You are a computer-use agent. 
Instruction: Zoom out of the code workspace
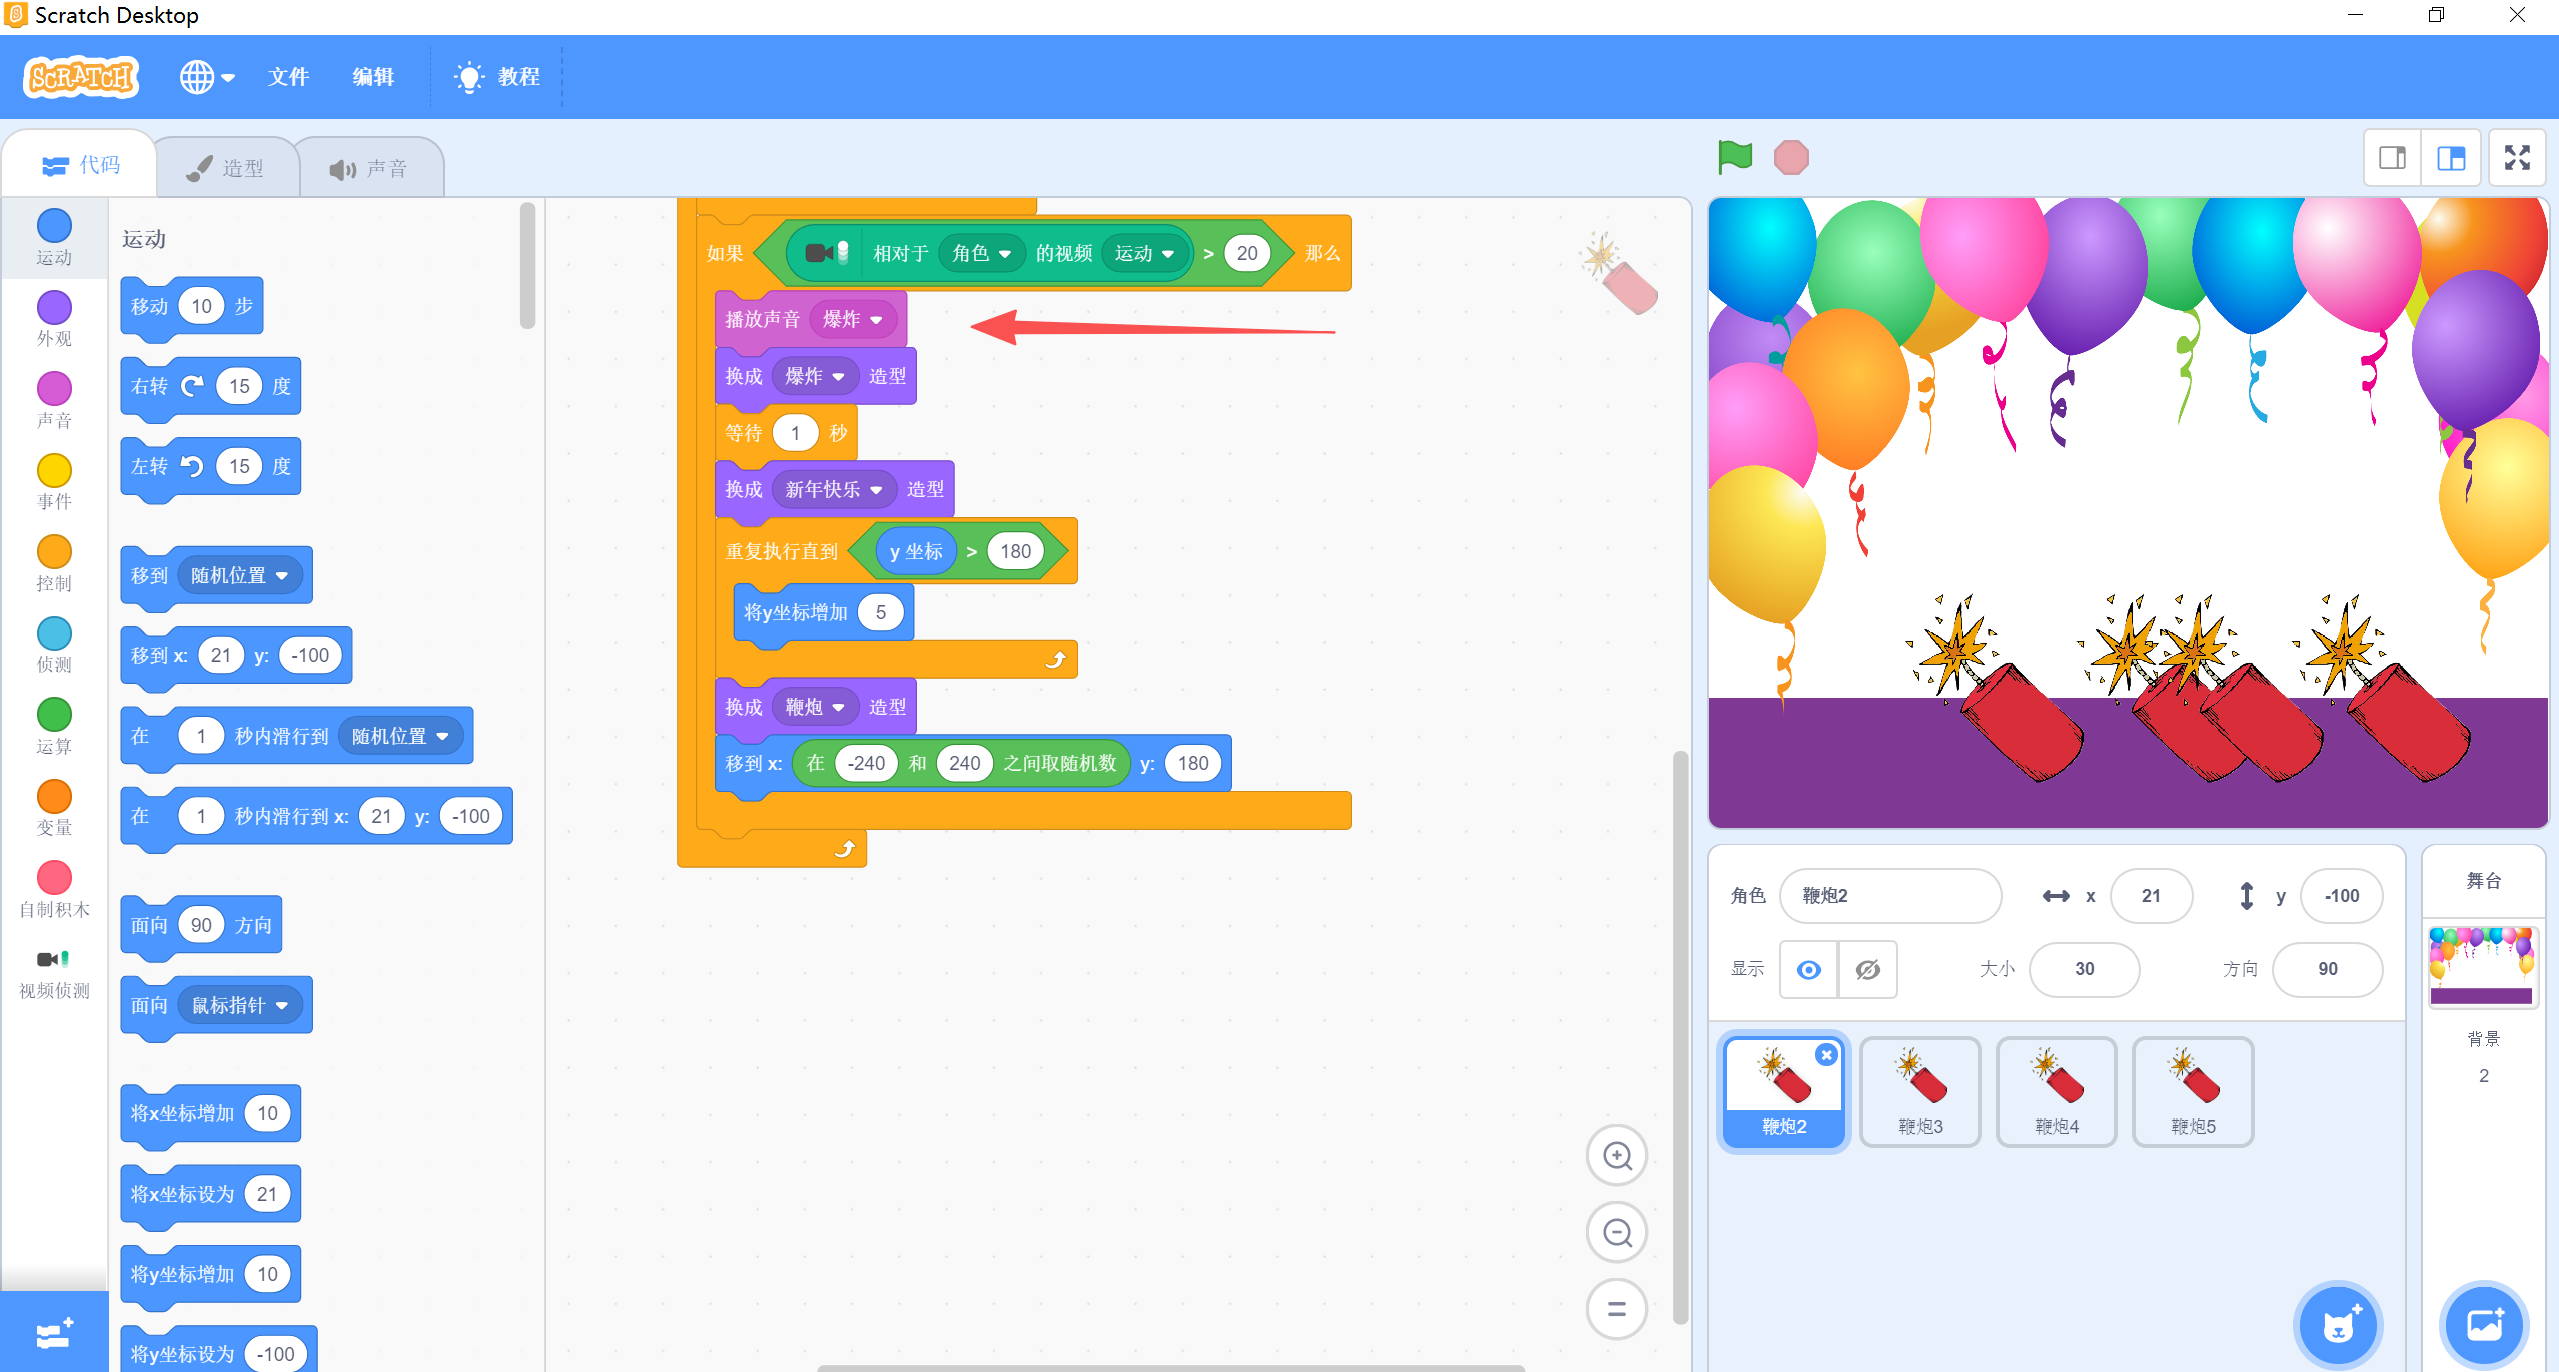coord(1616,1232)
